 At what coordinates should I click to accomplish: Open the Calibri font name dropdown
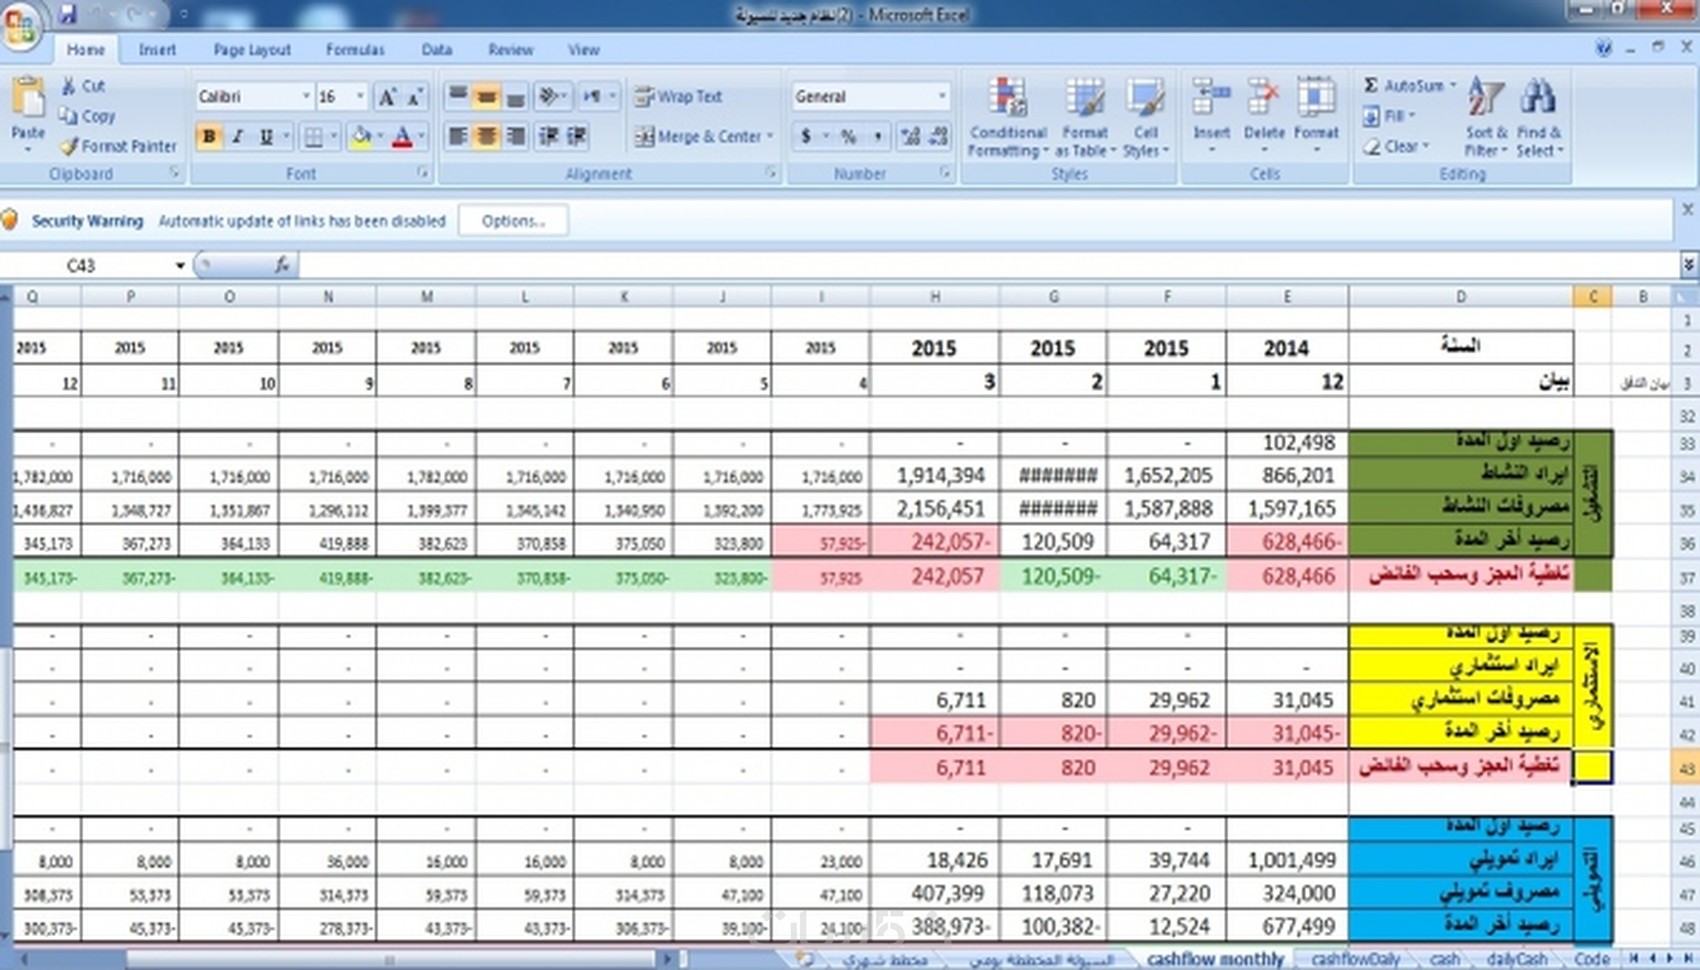(305, 97)
